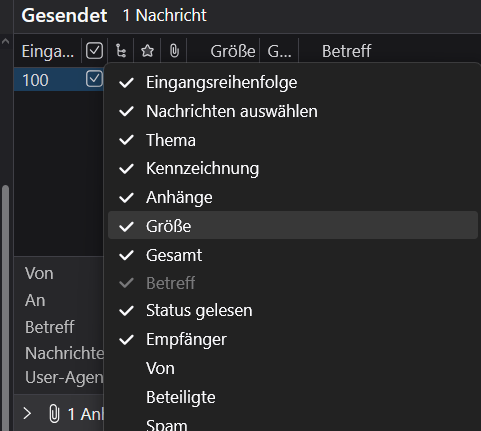Click the thread column header icon

coord(121,51)
